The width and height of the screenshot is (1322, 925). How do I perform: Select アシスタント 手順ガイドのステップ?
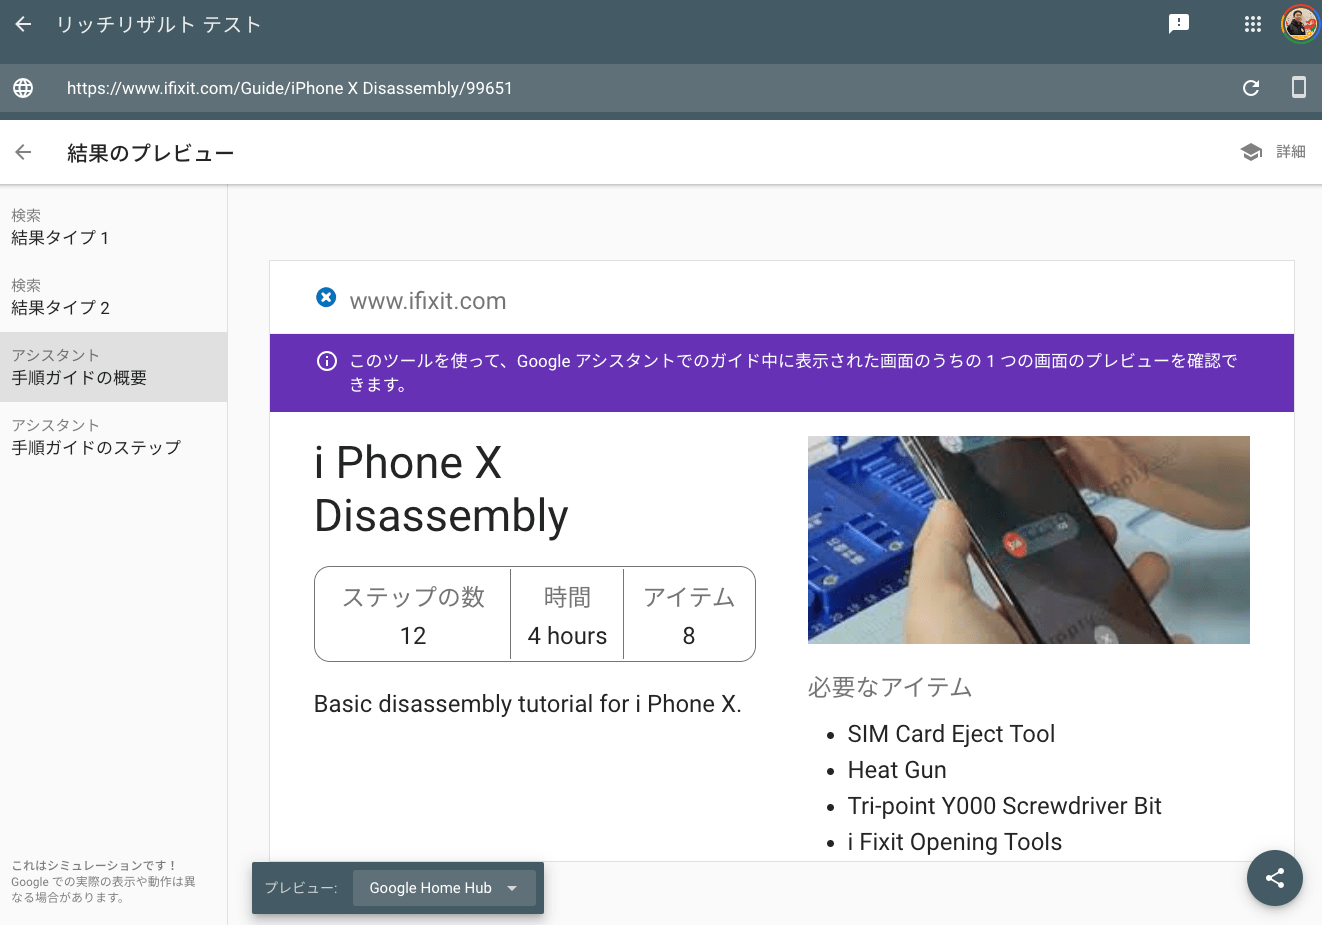click(x=113, y=437)
